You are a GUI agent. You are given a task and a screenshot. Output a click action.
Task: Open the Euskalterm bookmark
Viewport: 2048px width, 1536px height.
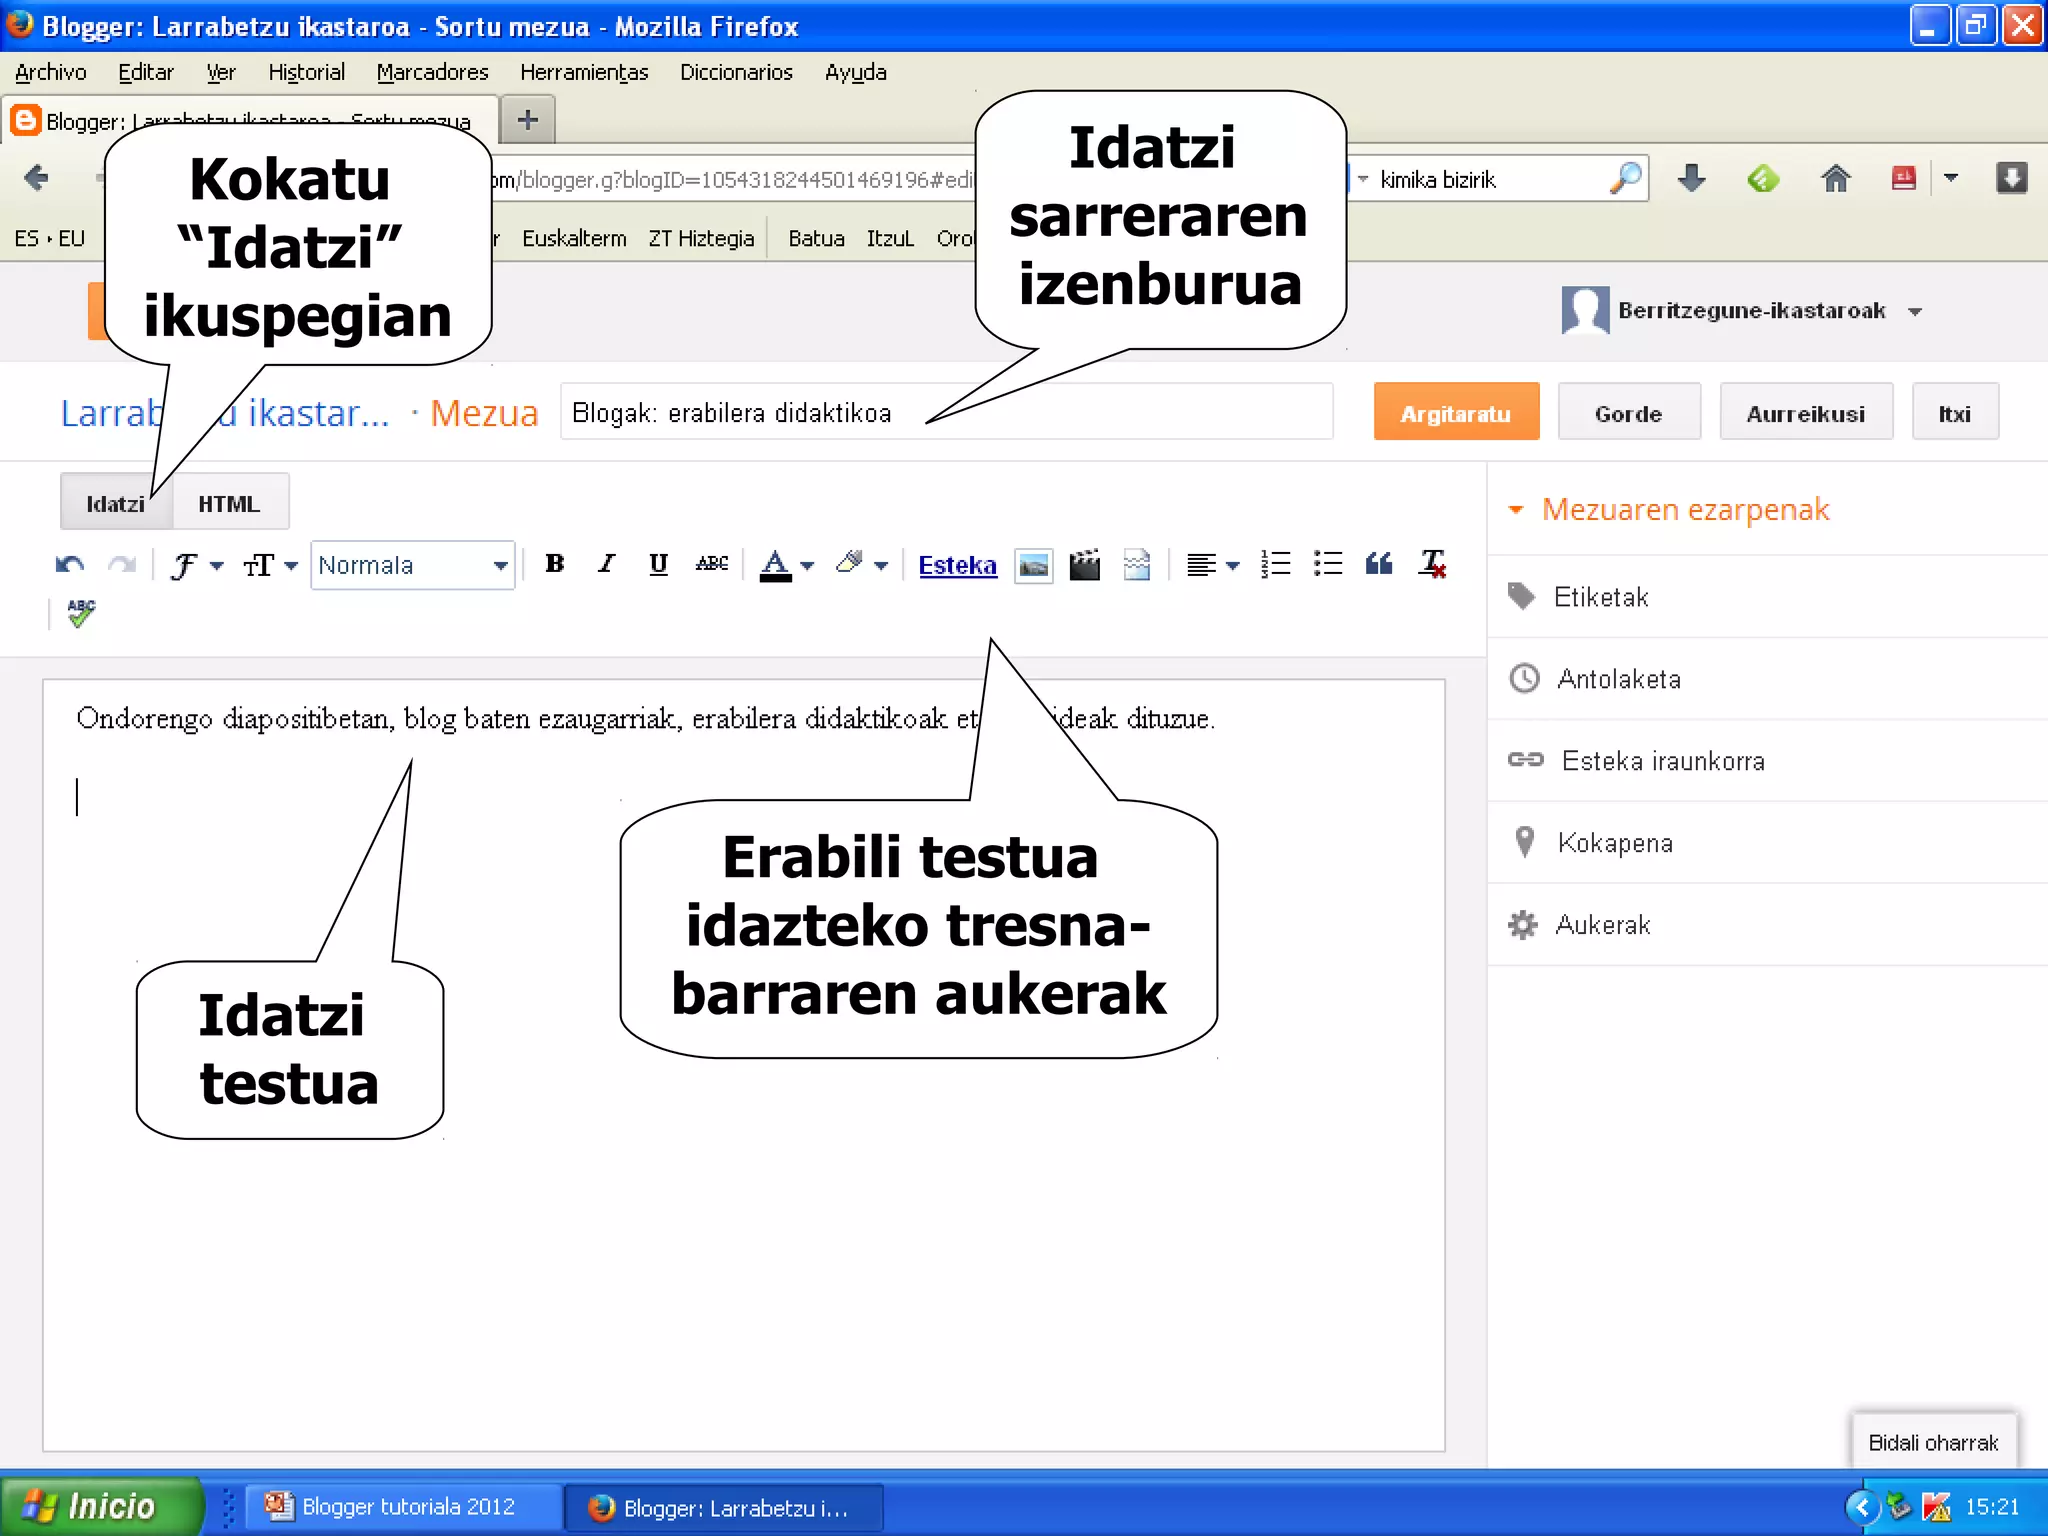[x=574, y=238]
